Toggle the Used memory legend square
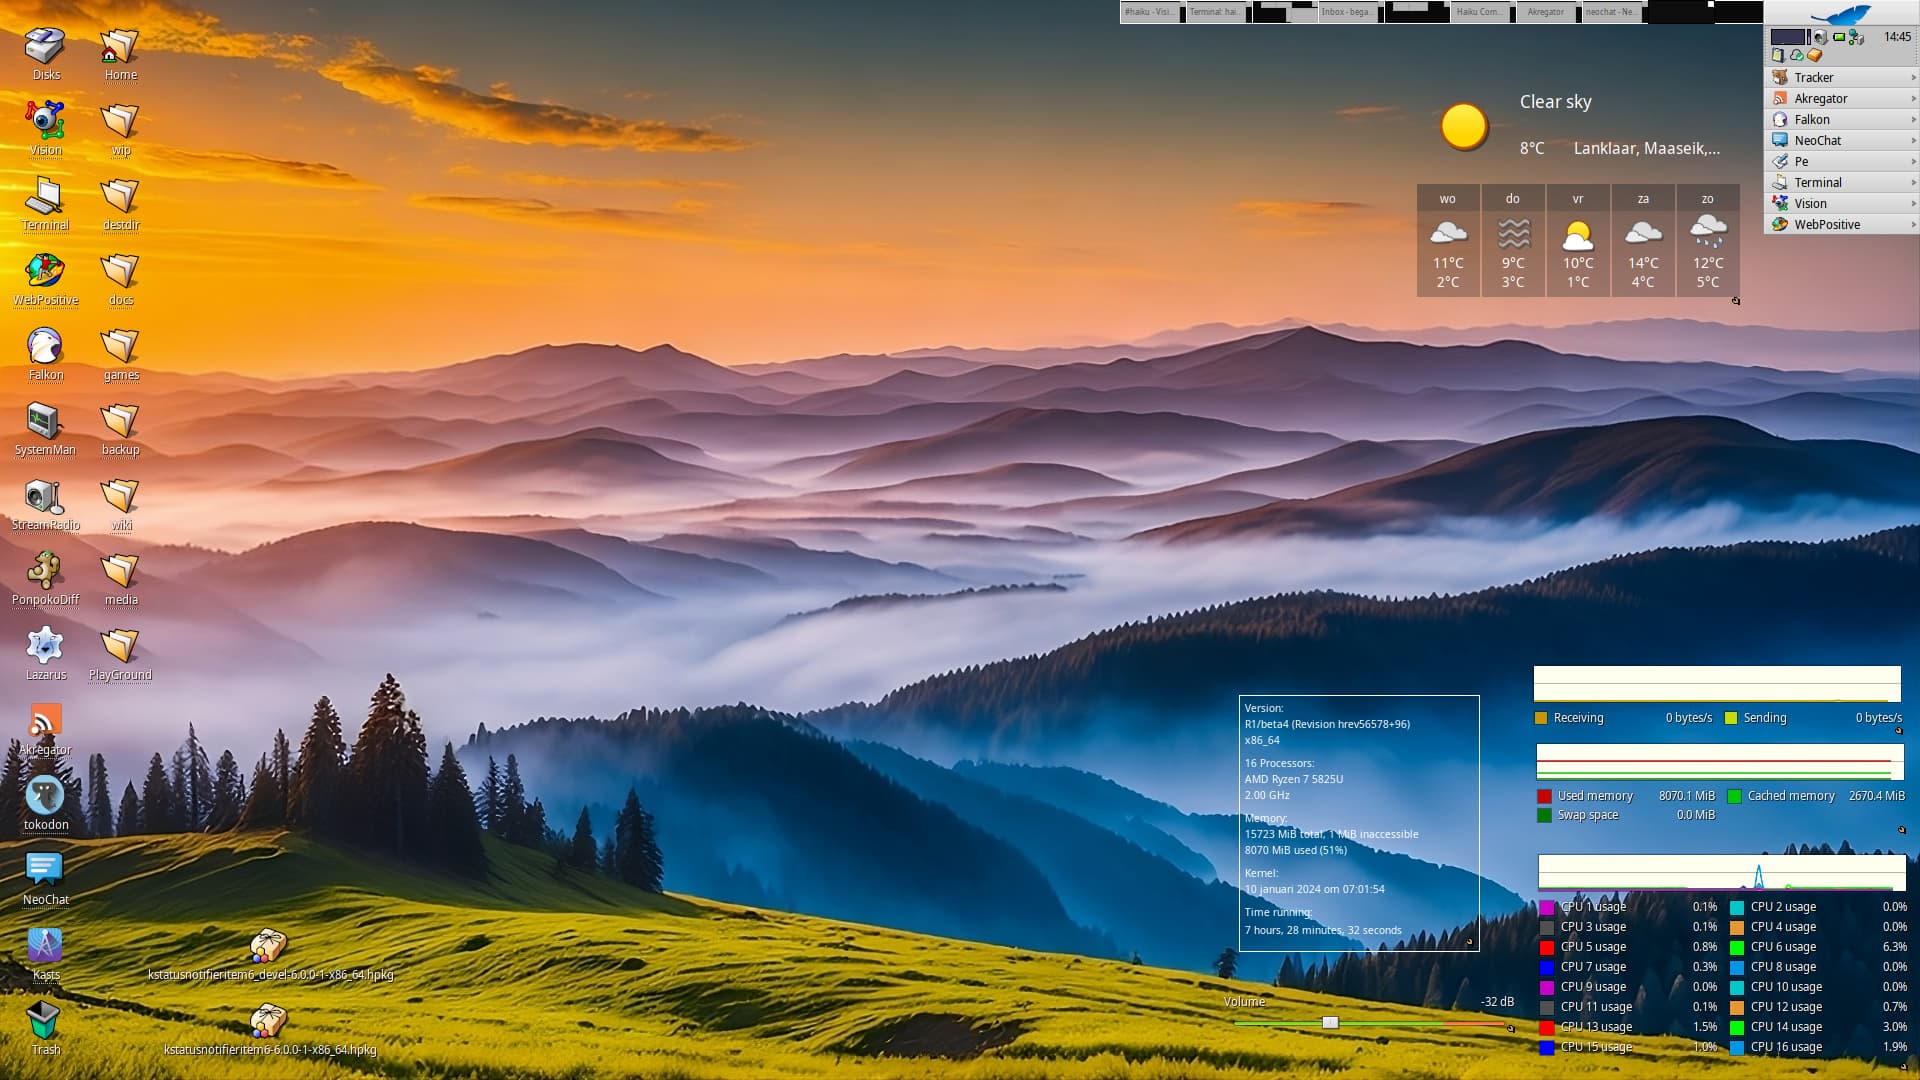 1545,797
